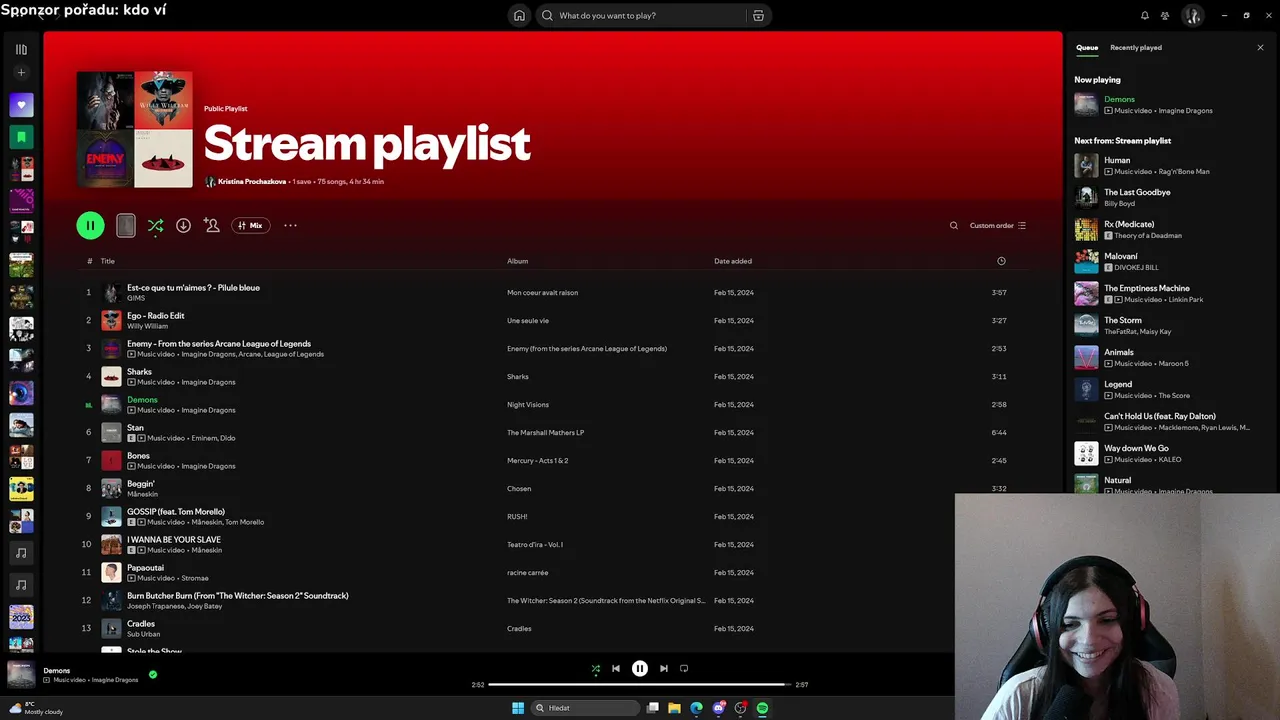1280x720 pixels.
Task: Click the Browse icon inside search bar
Action: tap(758, 15)
